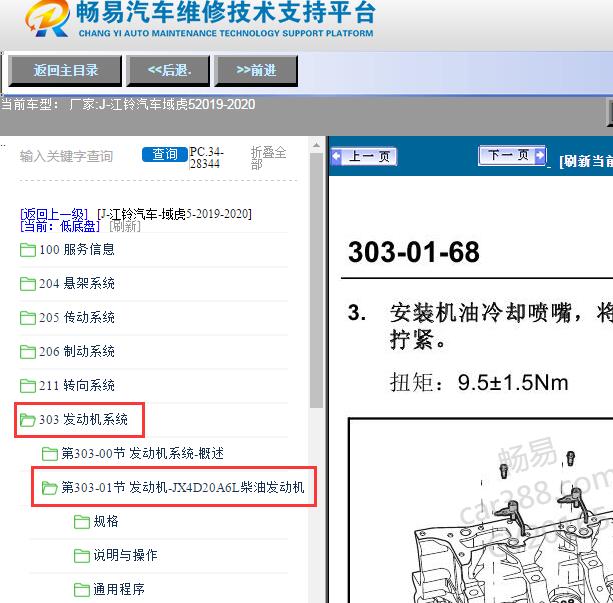Collapse 第303-01节 JX4D20A6L柴油发动机 entry
The width and height of the screenshot is (613, 603).
183,487
